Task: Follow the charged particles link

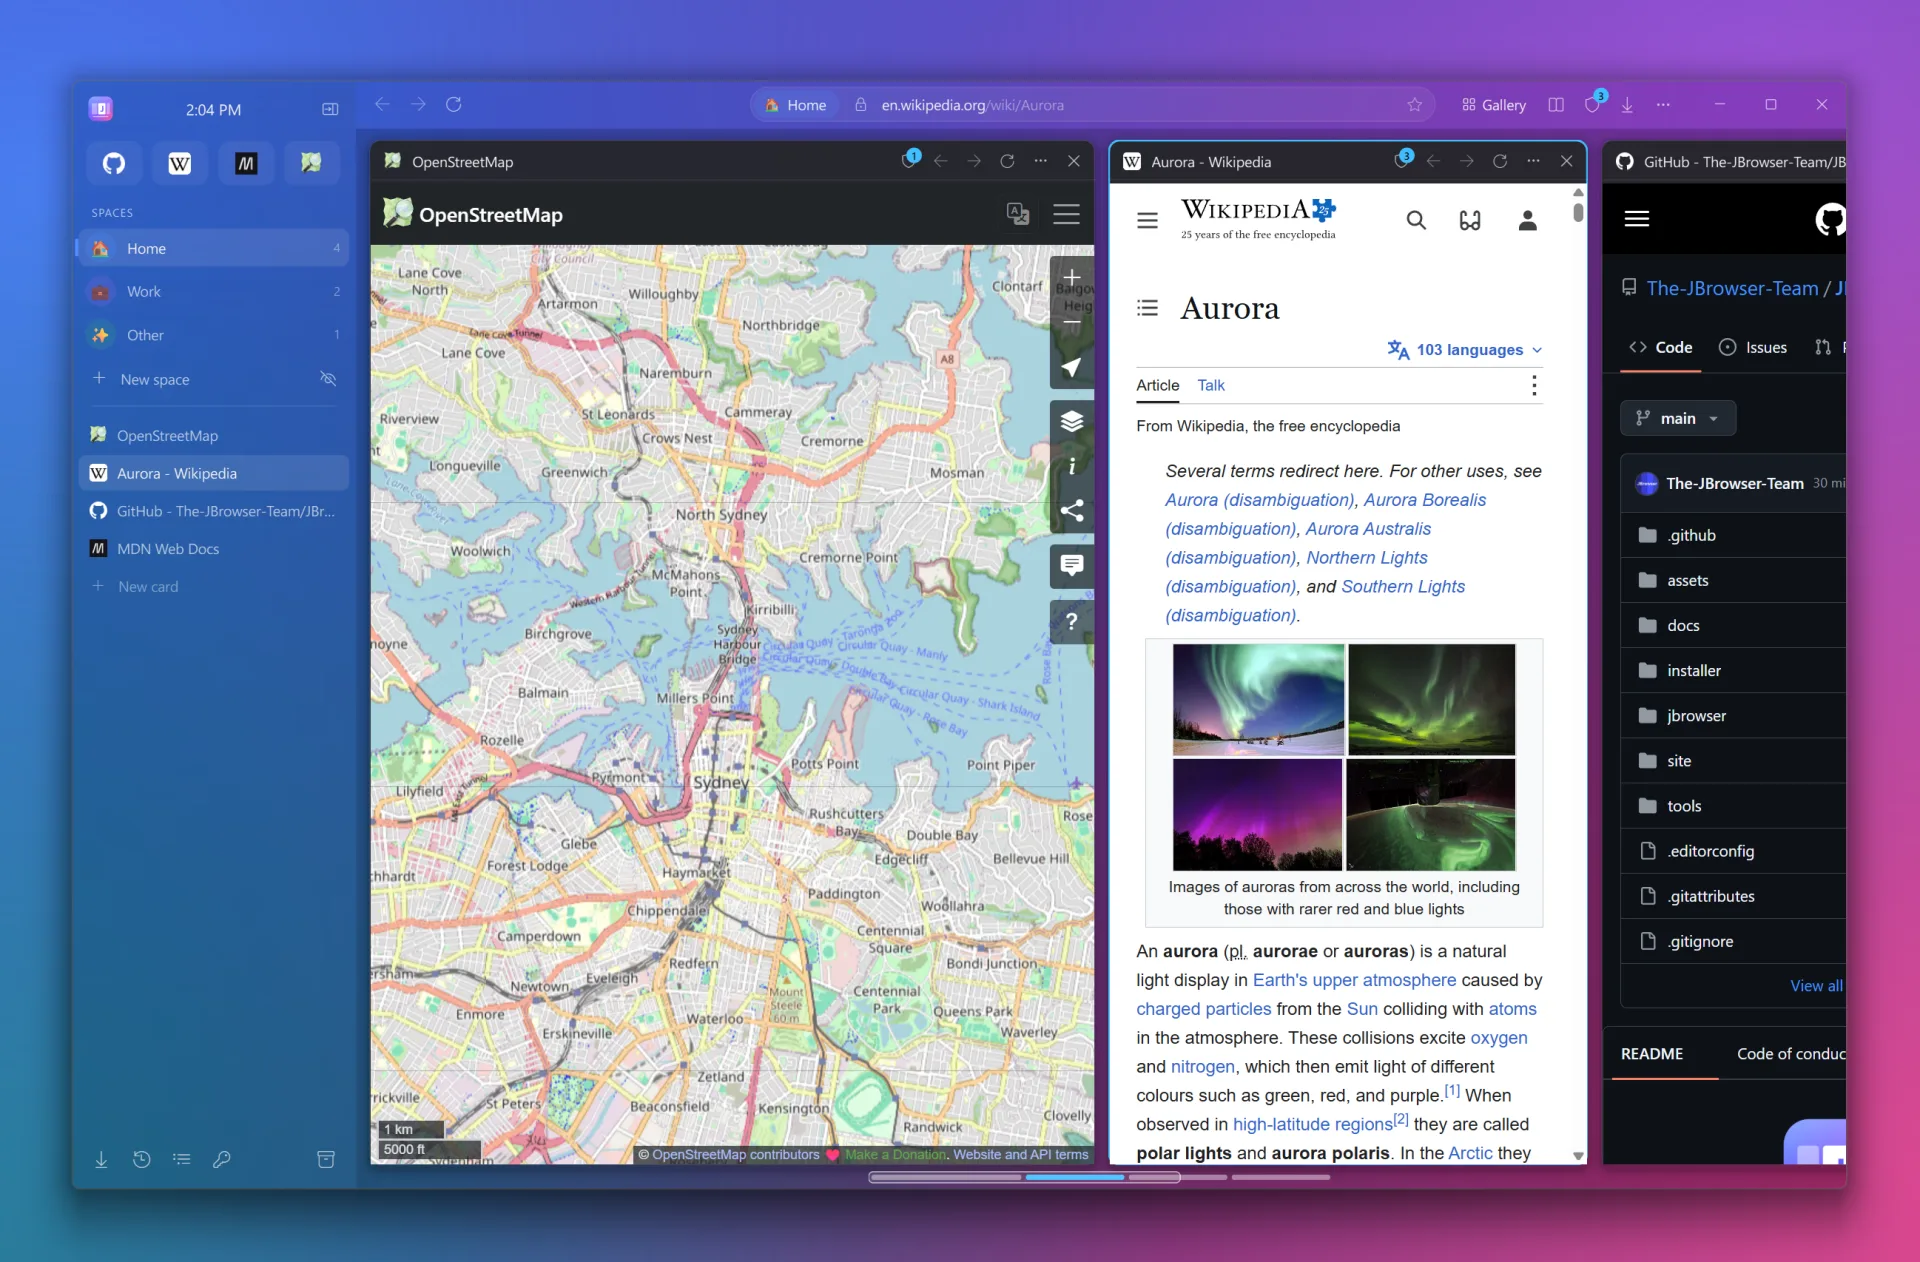Action: pos(1203,1009)
